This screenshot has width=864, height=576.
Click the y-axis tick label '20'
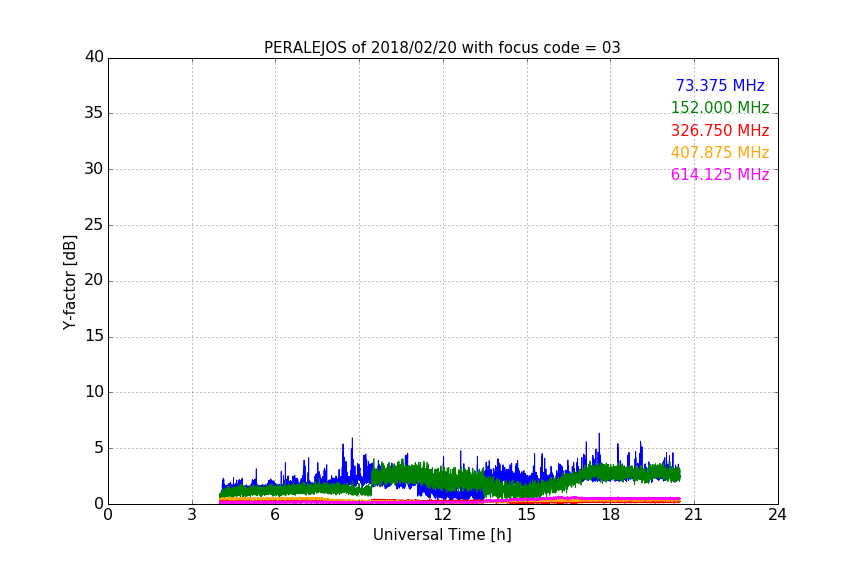[94, 281]
